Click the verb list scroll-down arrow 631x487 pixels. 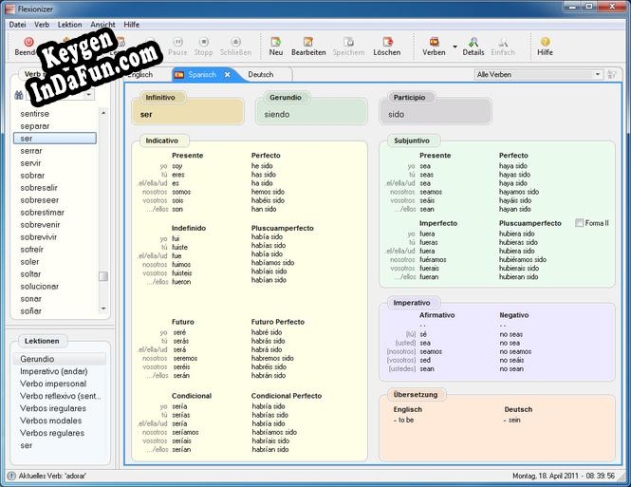click(103, 309)
